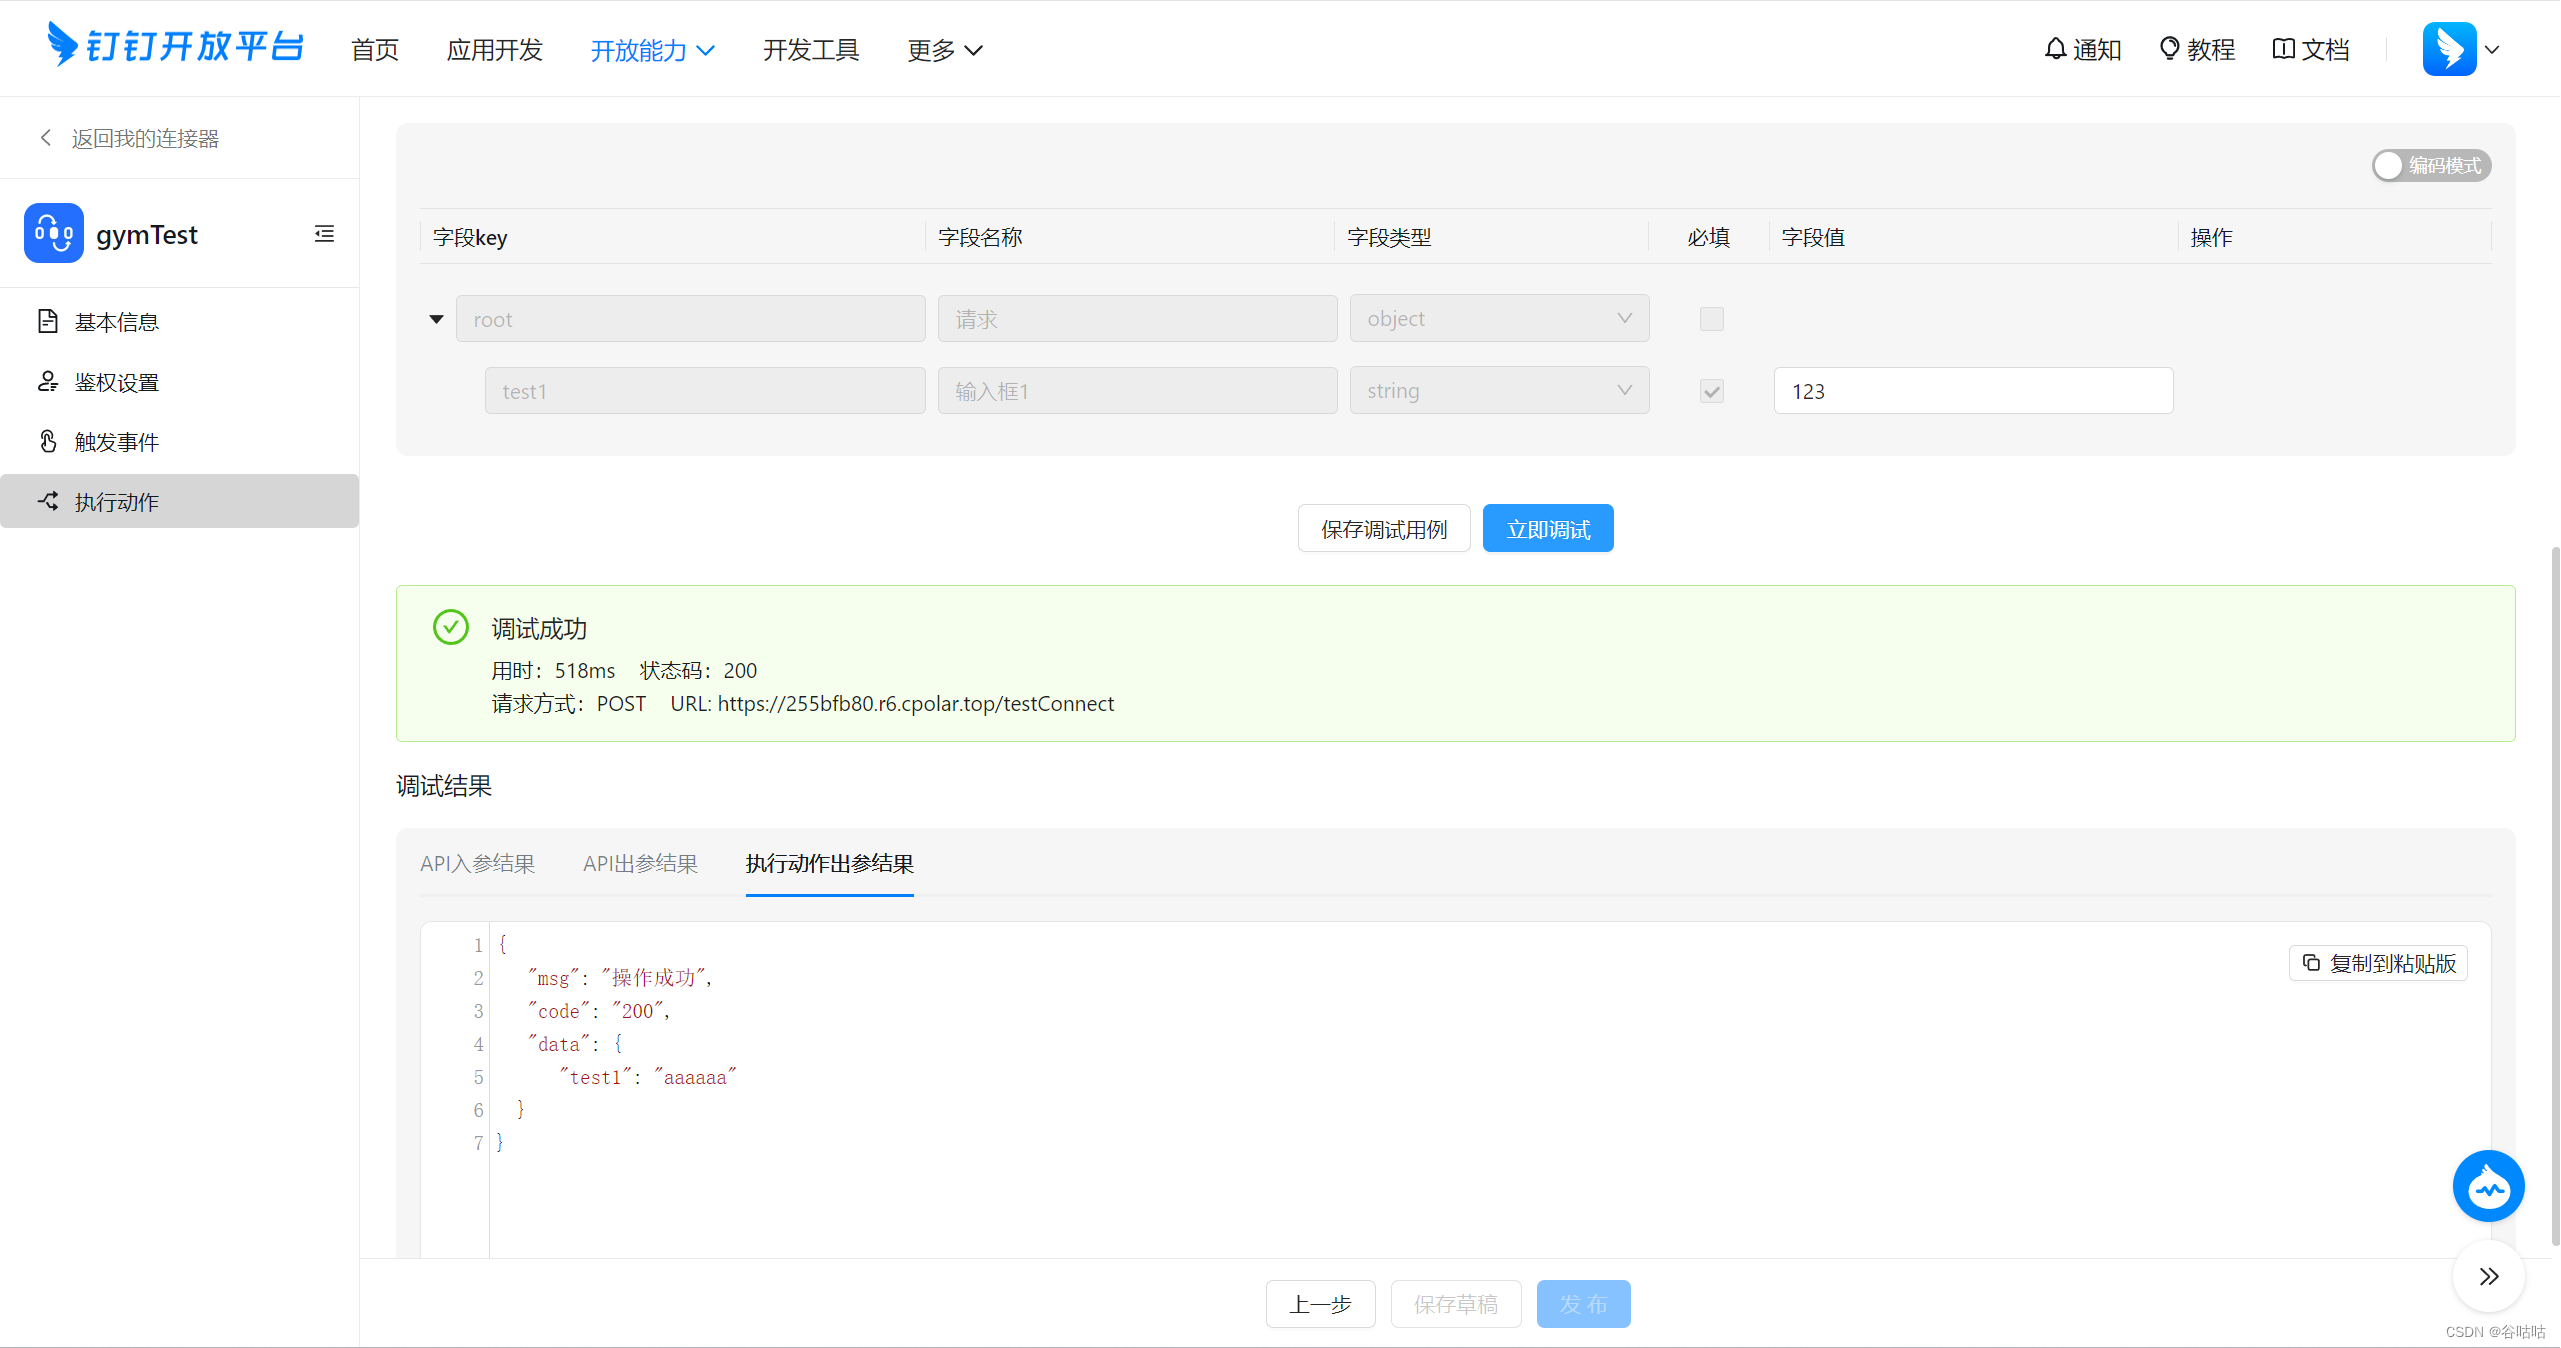Click the double-arrow expand button
This screenshot has height=1348, width=2561.
(x=2488, y=1276)
